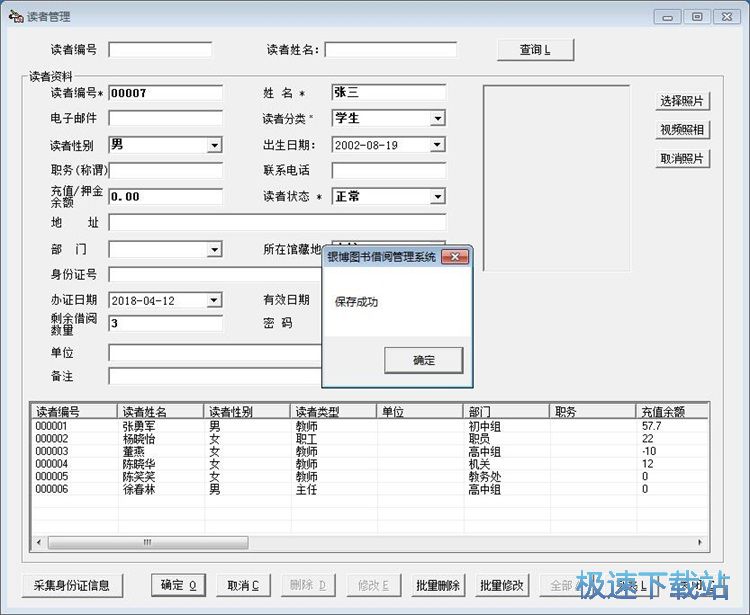Image resolution: width=750 pixels, height=615 pixels.
Task: Click the reader list scroll right arrow
Action: [700, 542]
